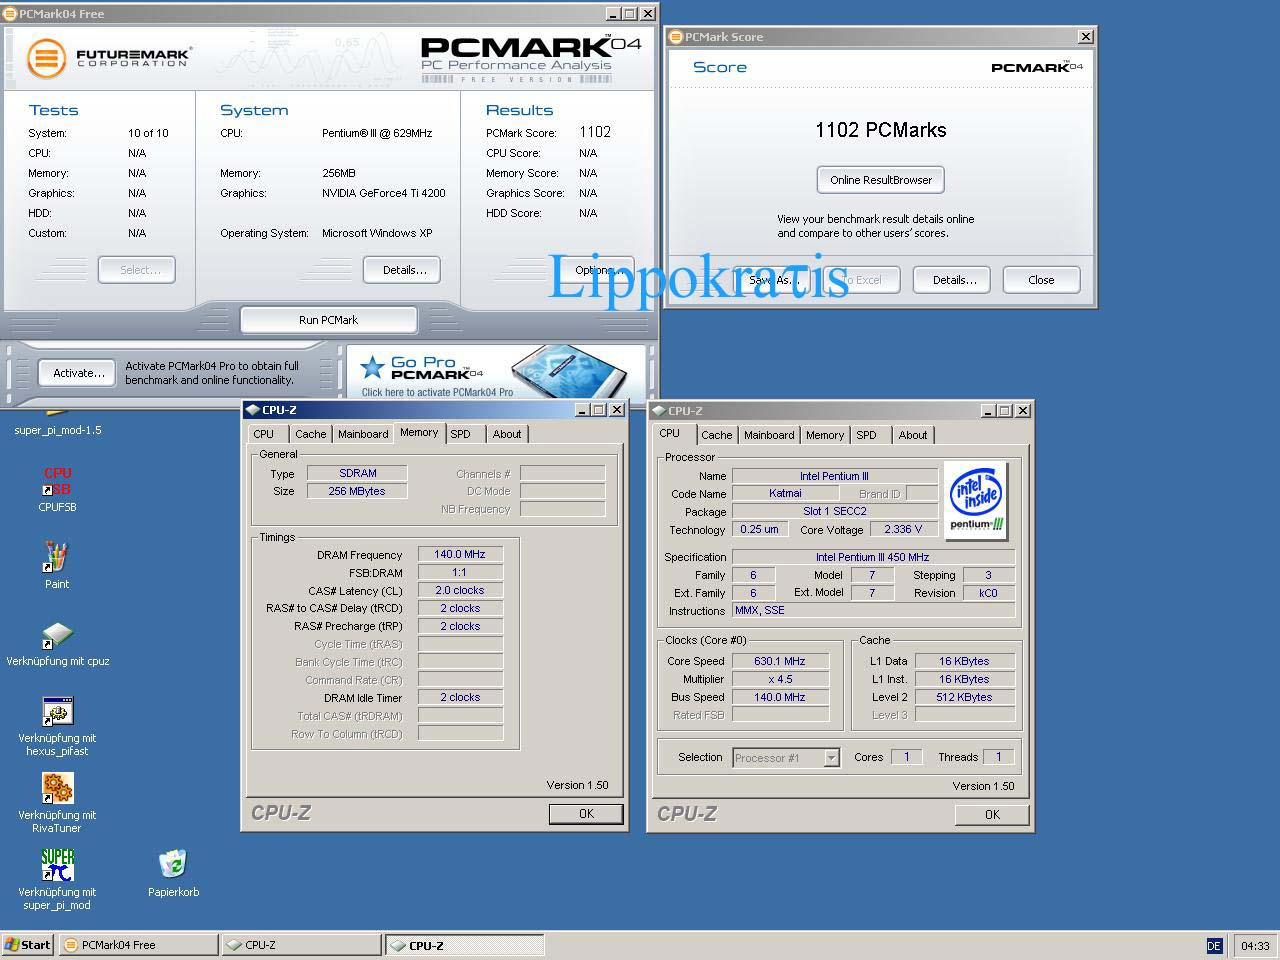
Task: Open SPD tab in Memory CPU-Z window
Action: (460, 434)
